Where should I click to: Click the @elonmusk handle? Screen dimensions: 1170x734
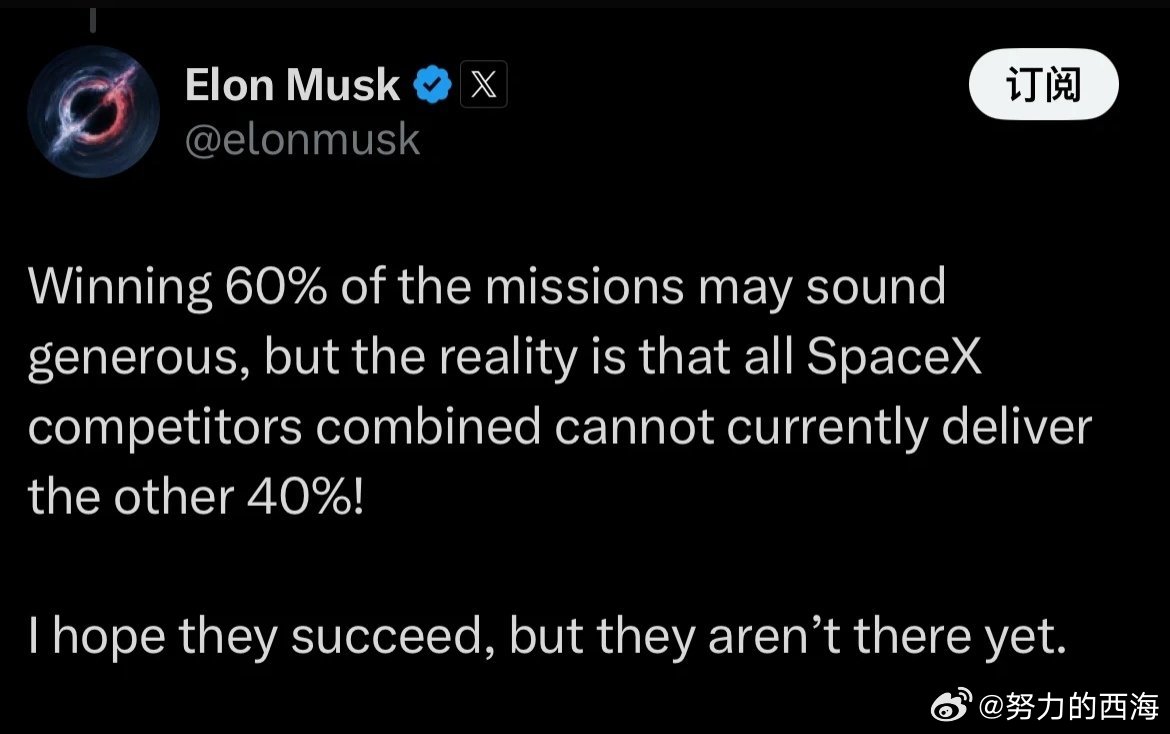[x=302, y=139]
